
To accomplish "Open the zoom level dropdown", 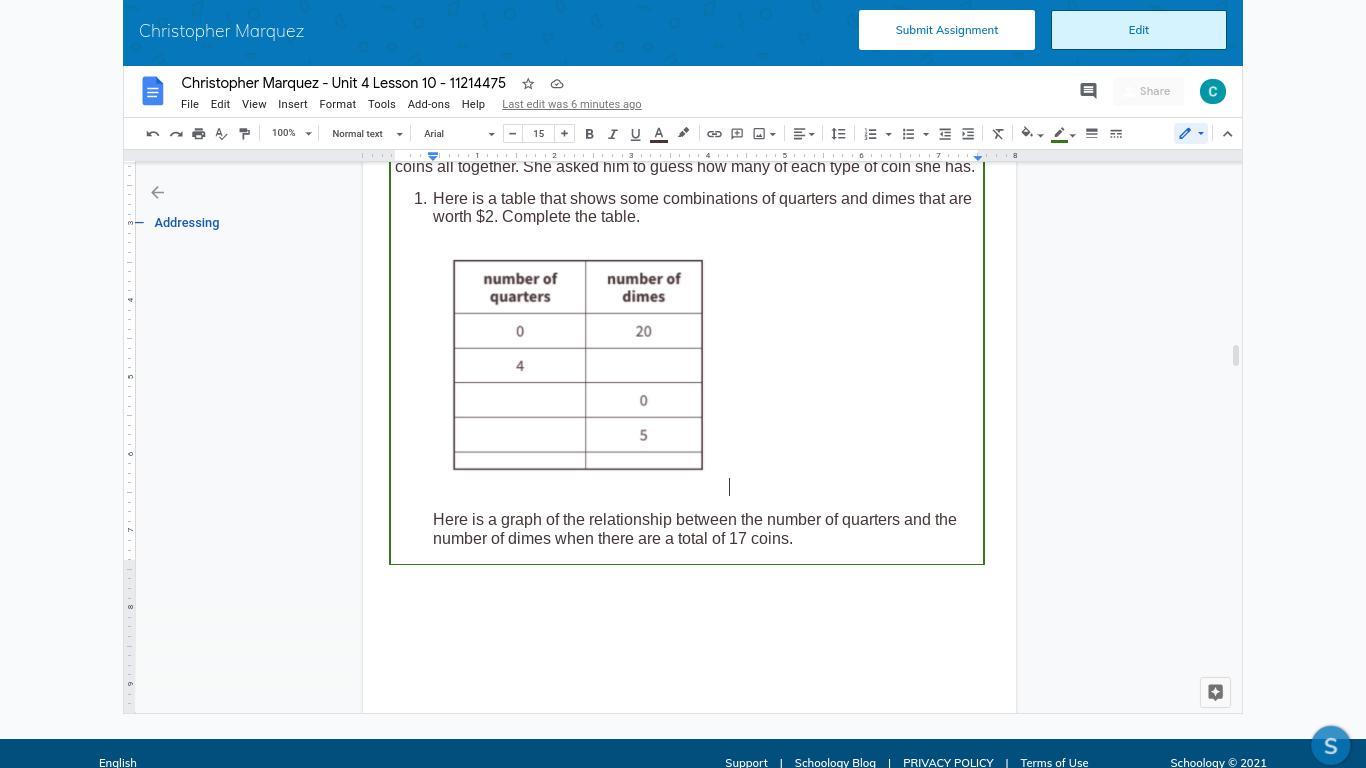I will (x=292, y=134).
